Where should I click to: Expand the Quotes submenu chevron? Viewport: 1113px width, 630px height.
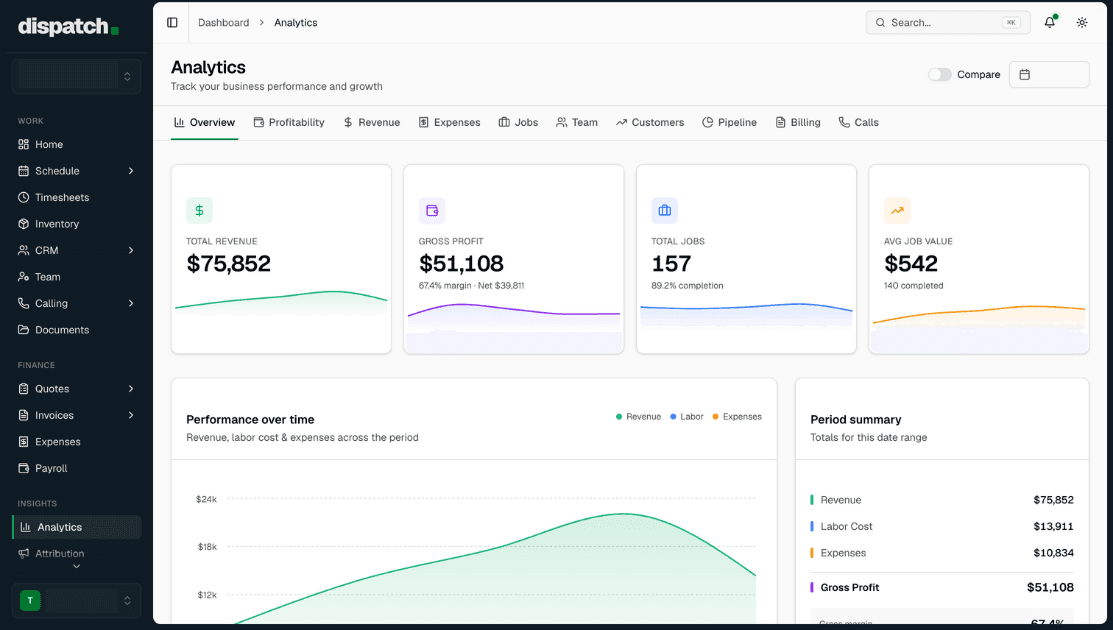coord(131,389)
